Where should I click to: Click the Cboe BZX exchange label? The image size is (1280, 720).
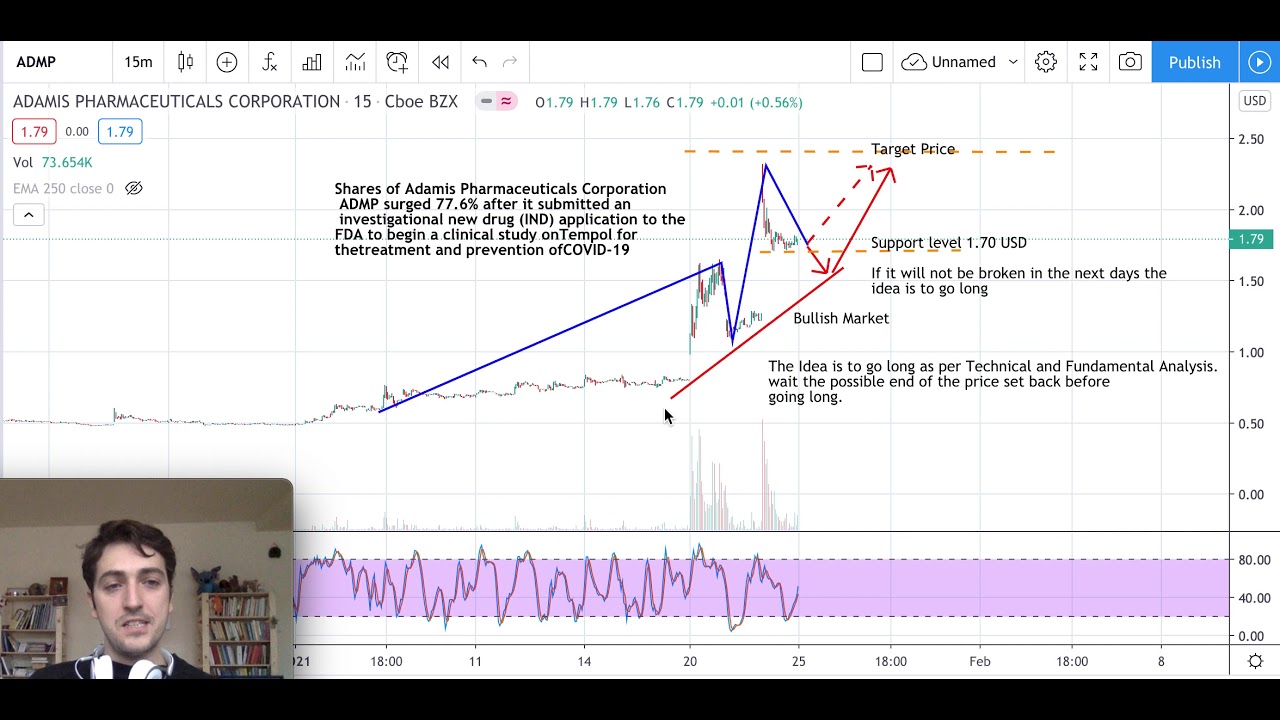422,102
